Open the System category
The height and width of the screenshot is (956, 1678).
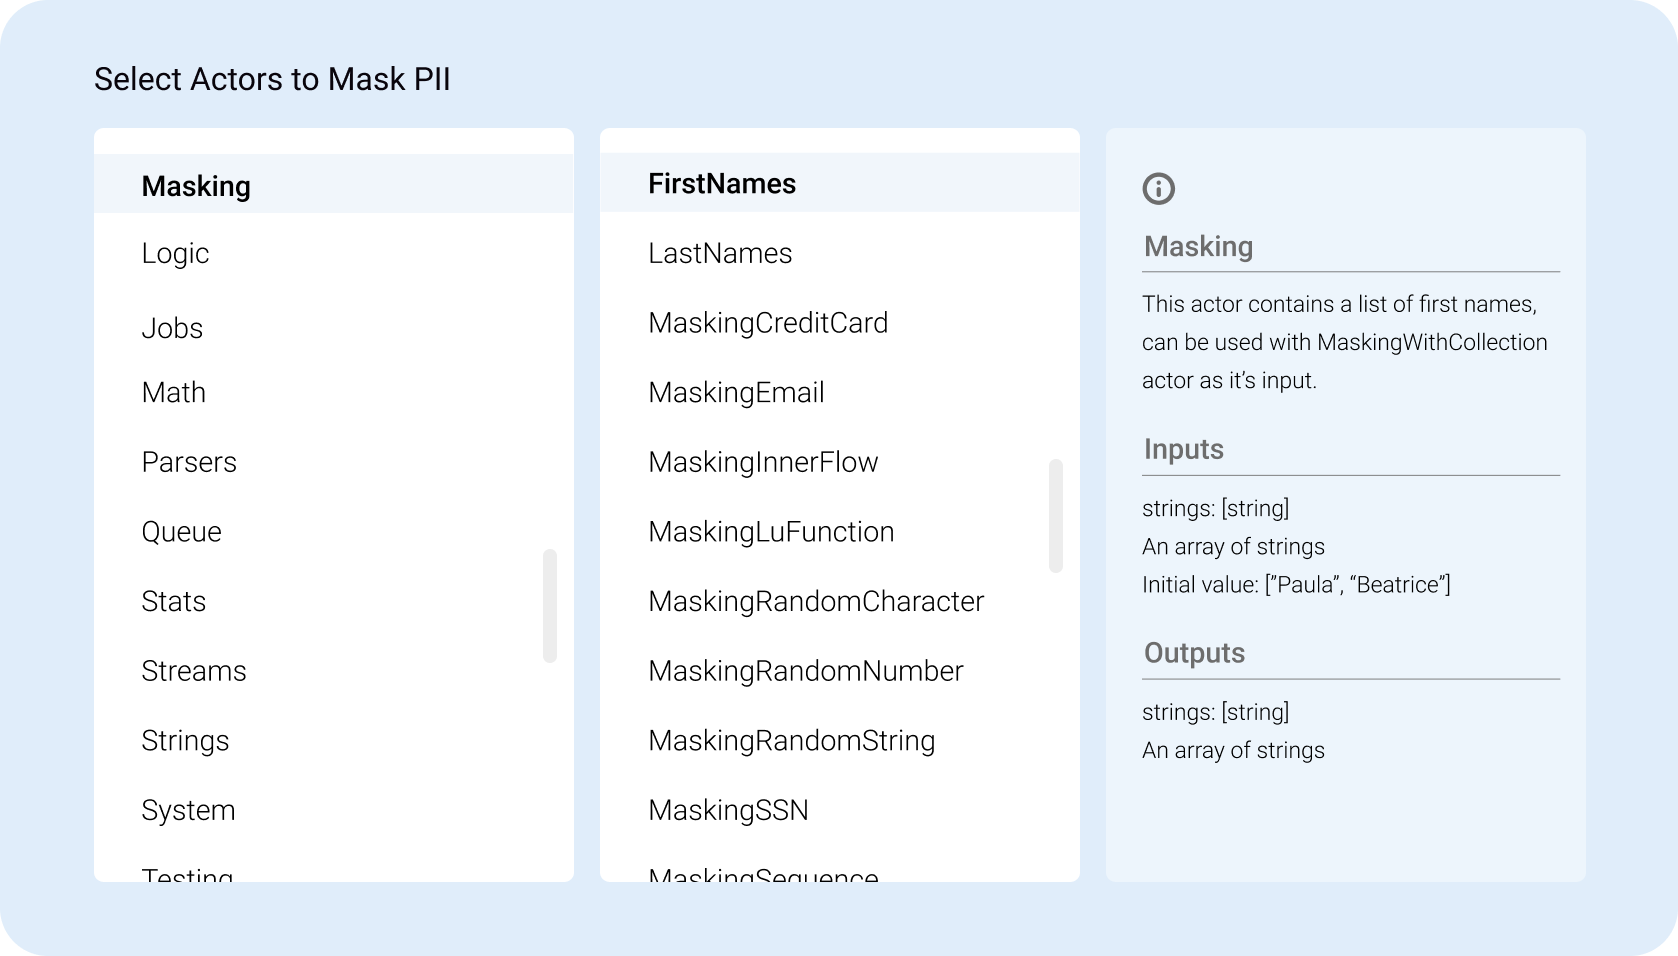point(188,810)
